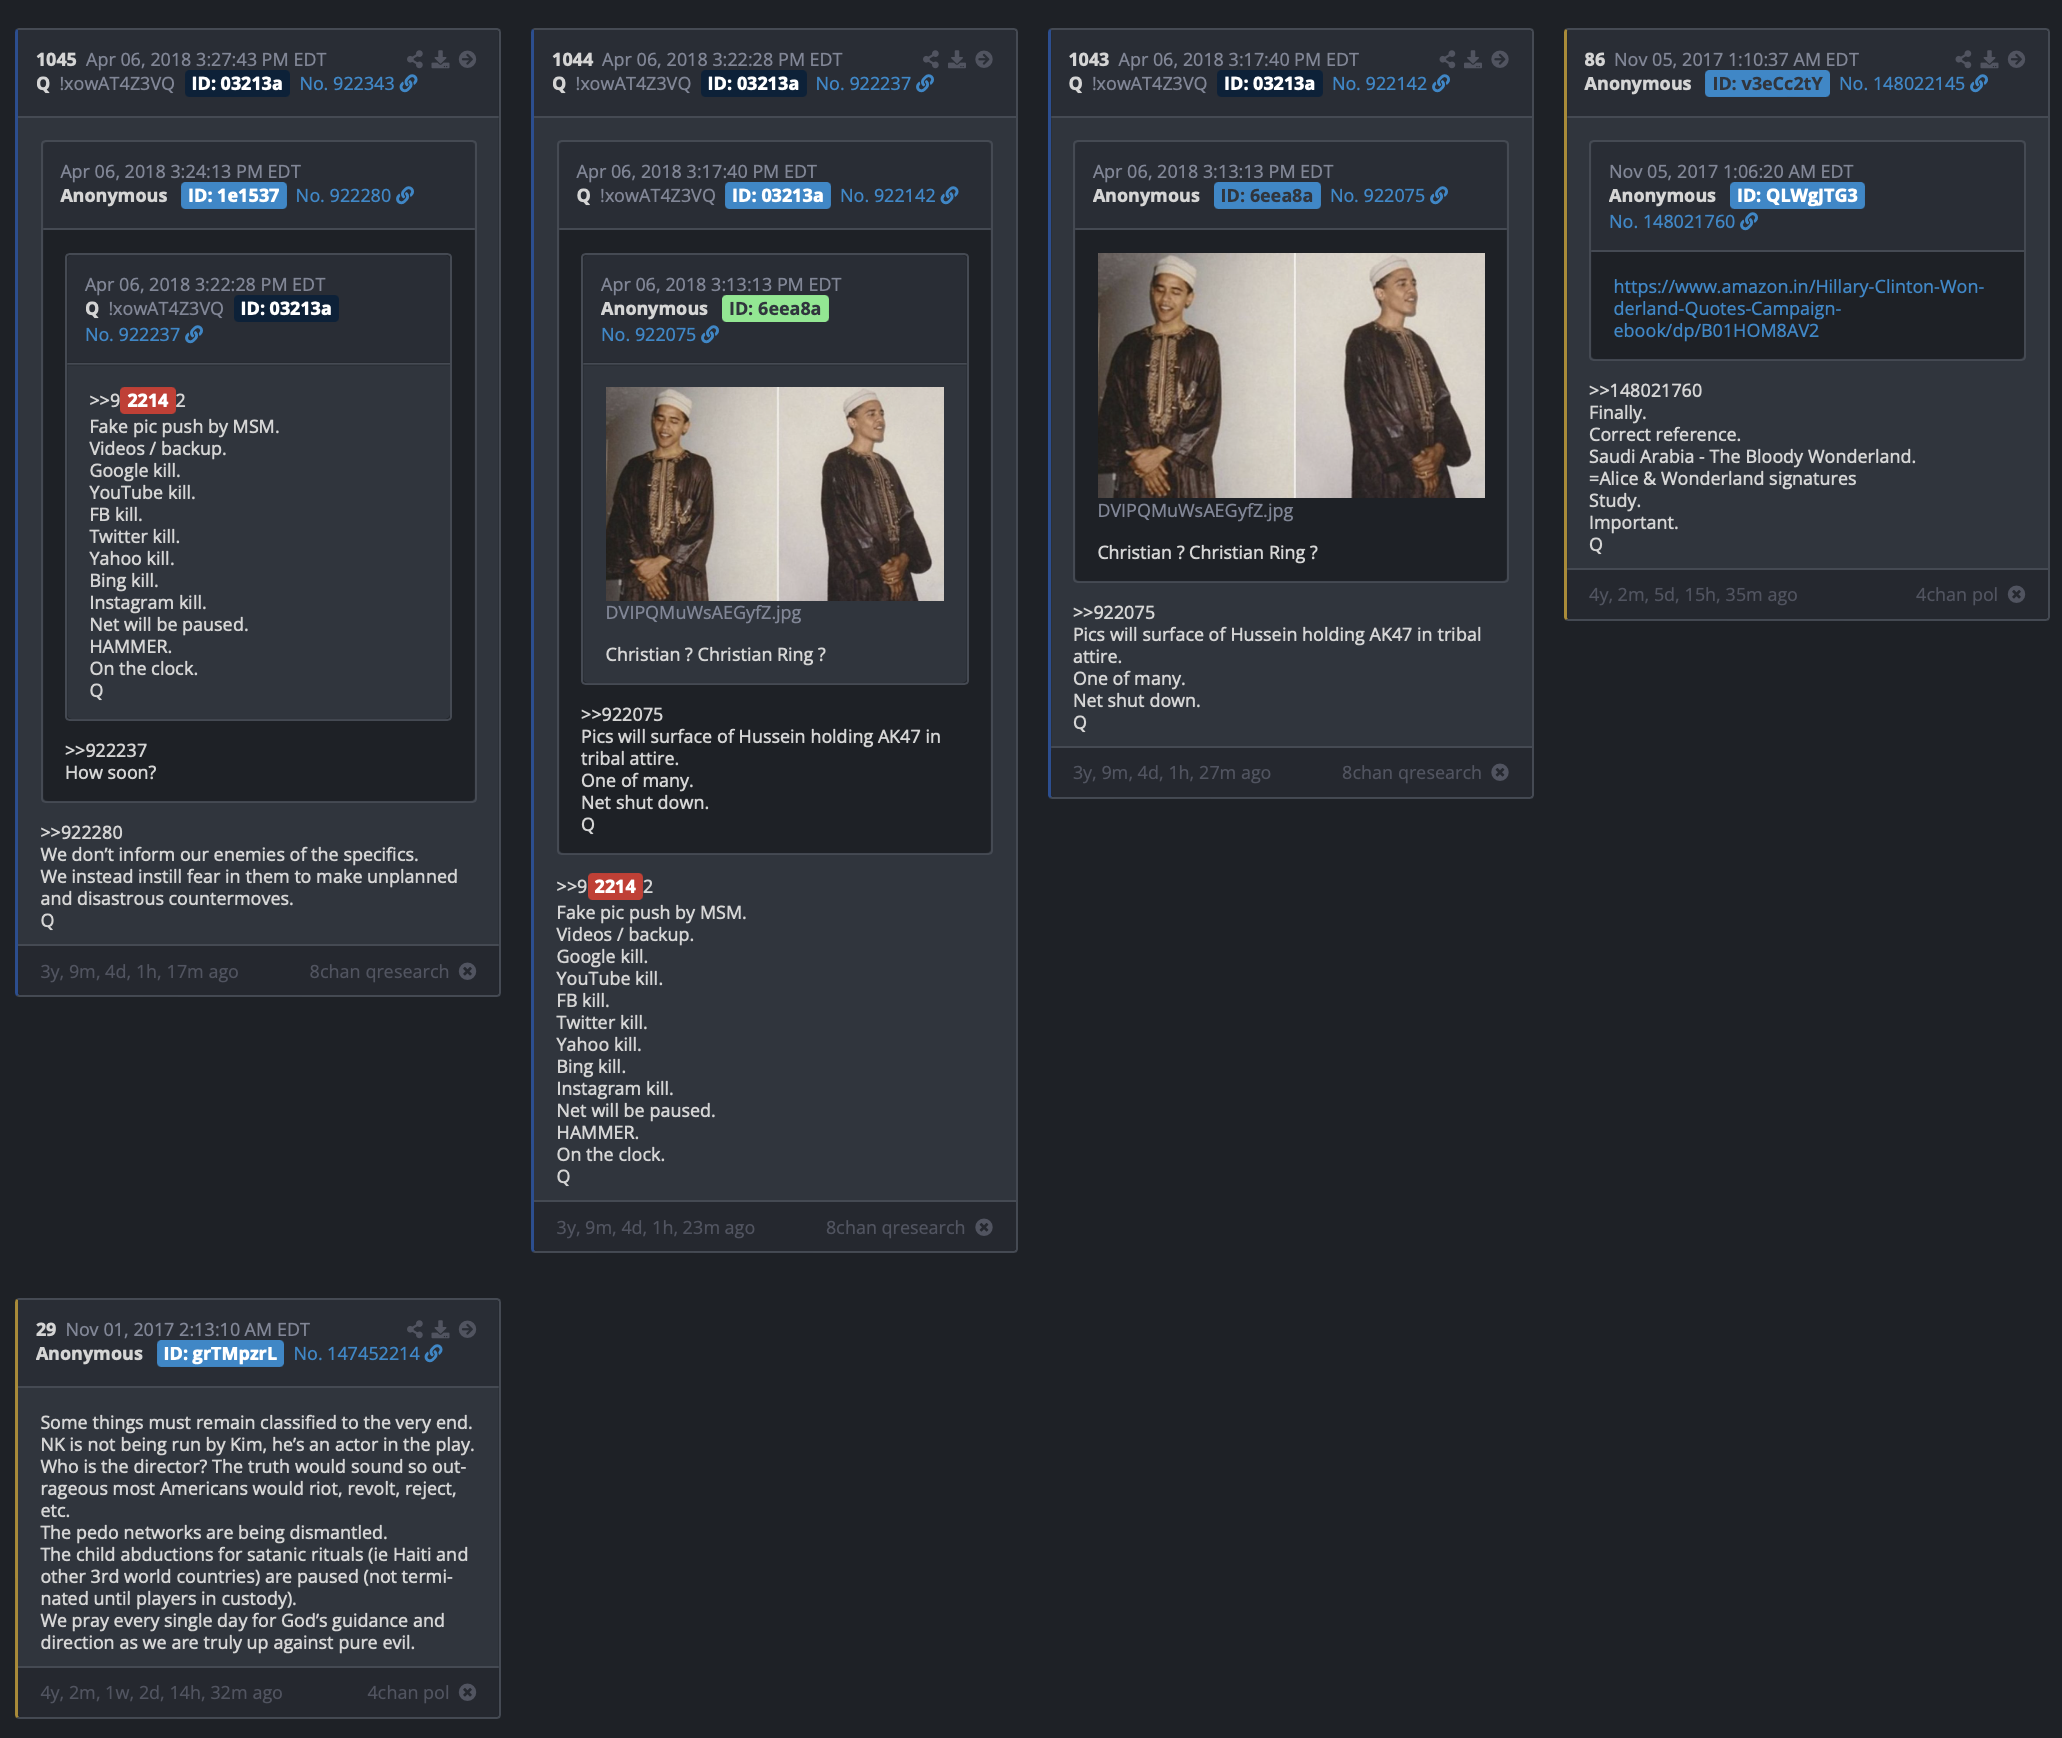The image size is (2062, 1738).
Task: Select ID: grTMpzrL badge
Action: (220, 1353)
